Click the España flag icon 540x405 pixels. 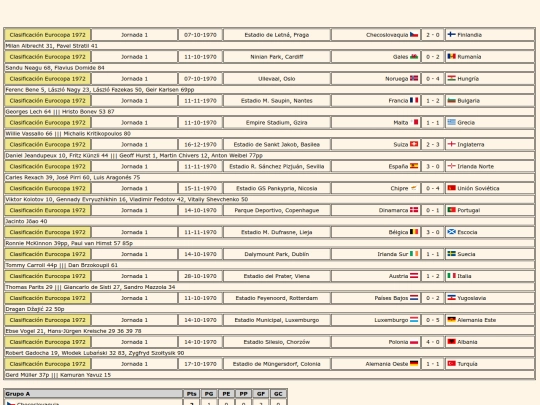click(414, 166)
